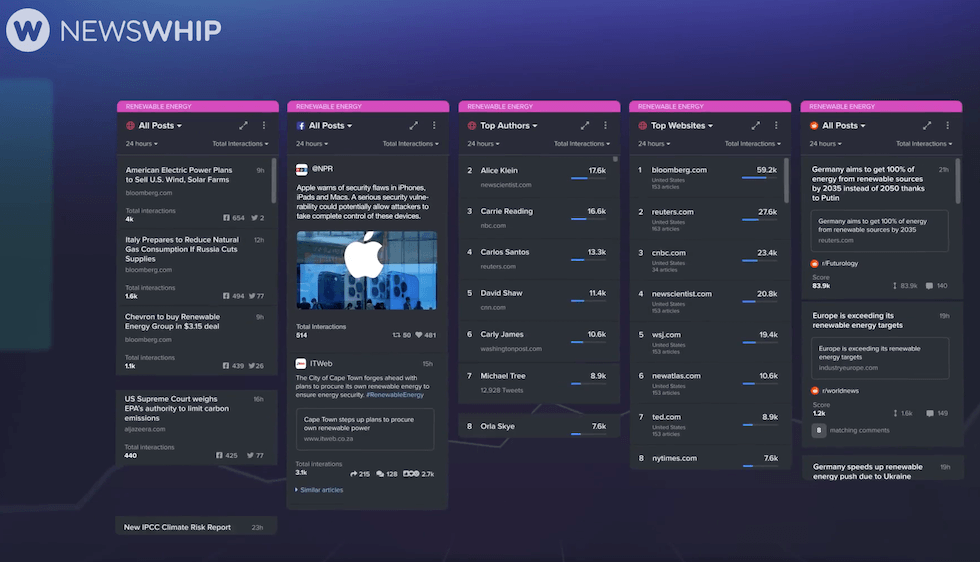Open more options in Top Websites panel
980x562 pixels.
coord(776,126)
